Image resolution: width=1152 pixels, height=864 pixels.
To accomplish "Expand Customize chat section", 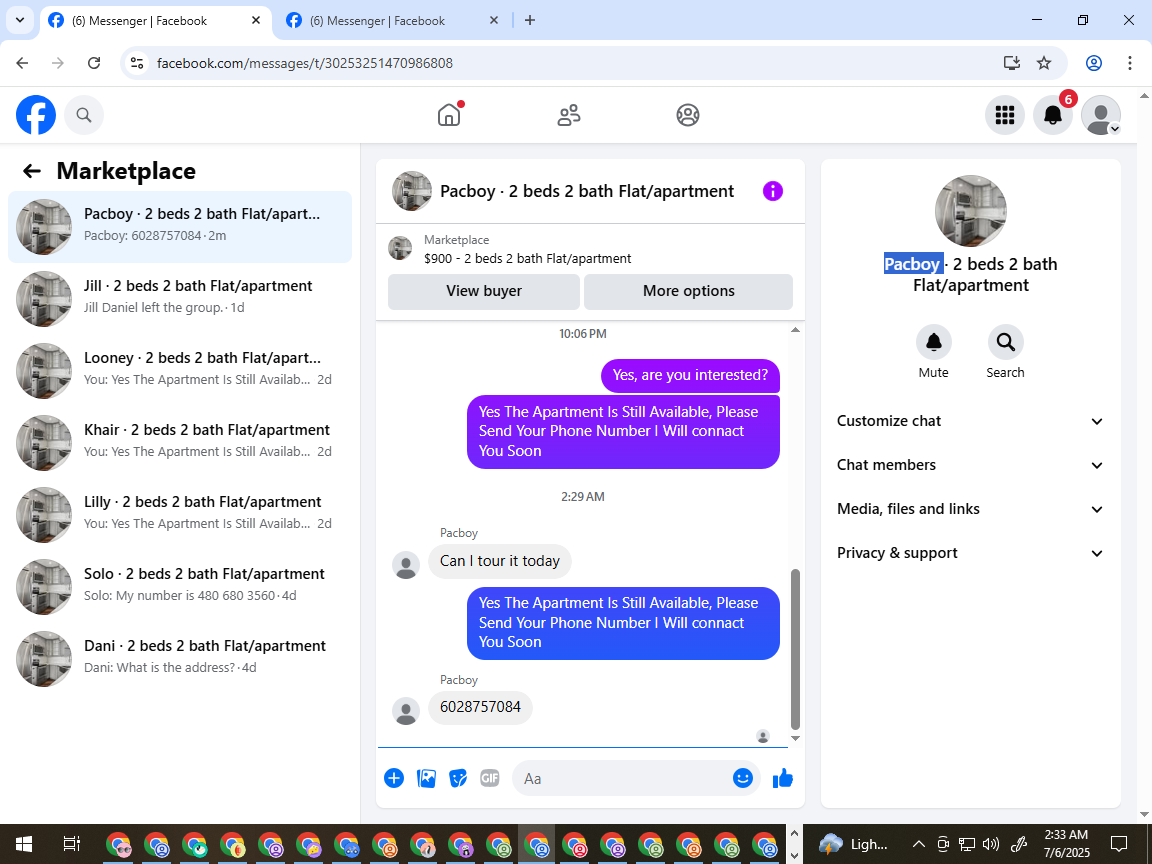I will tap(971, 421).
